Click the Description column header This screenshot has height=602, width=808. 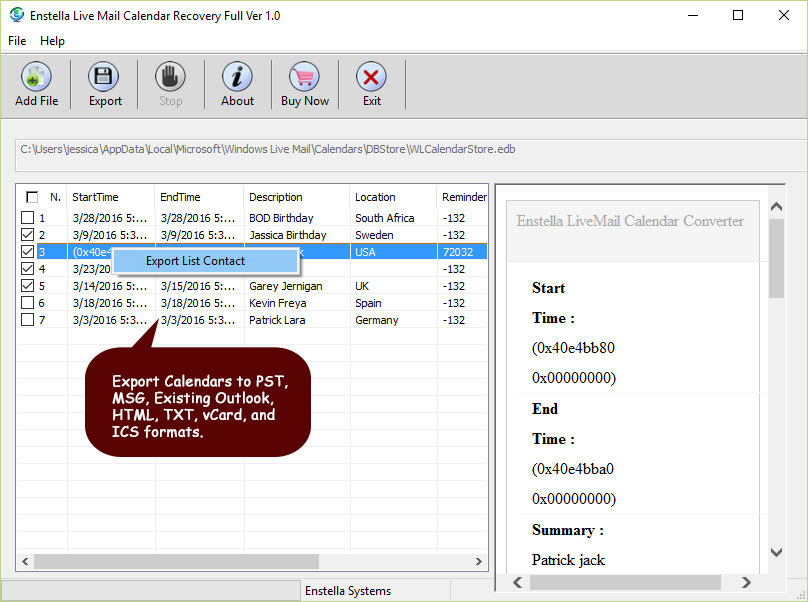pyautogui.click(x=276, y=197)
